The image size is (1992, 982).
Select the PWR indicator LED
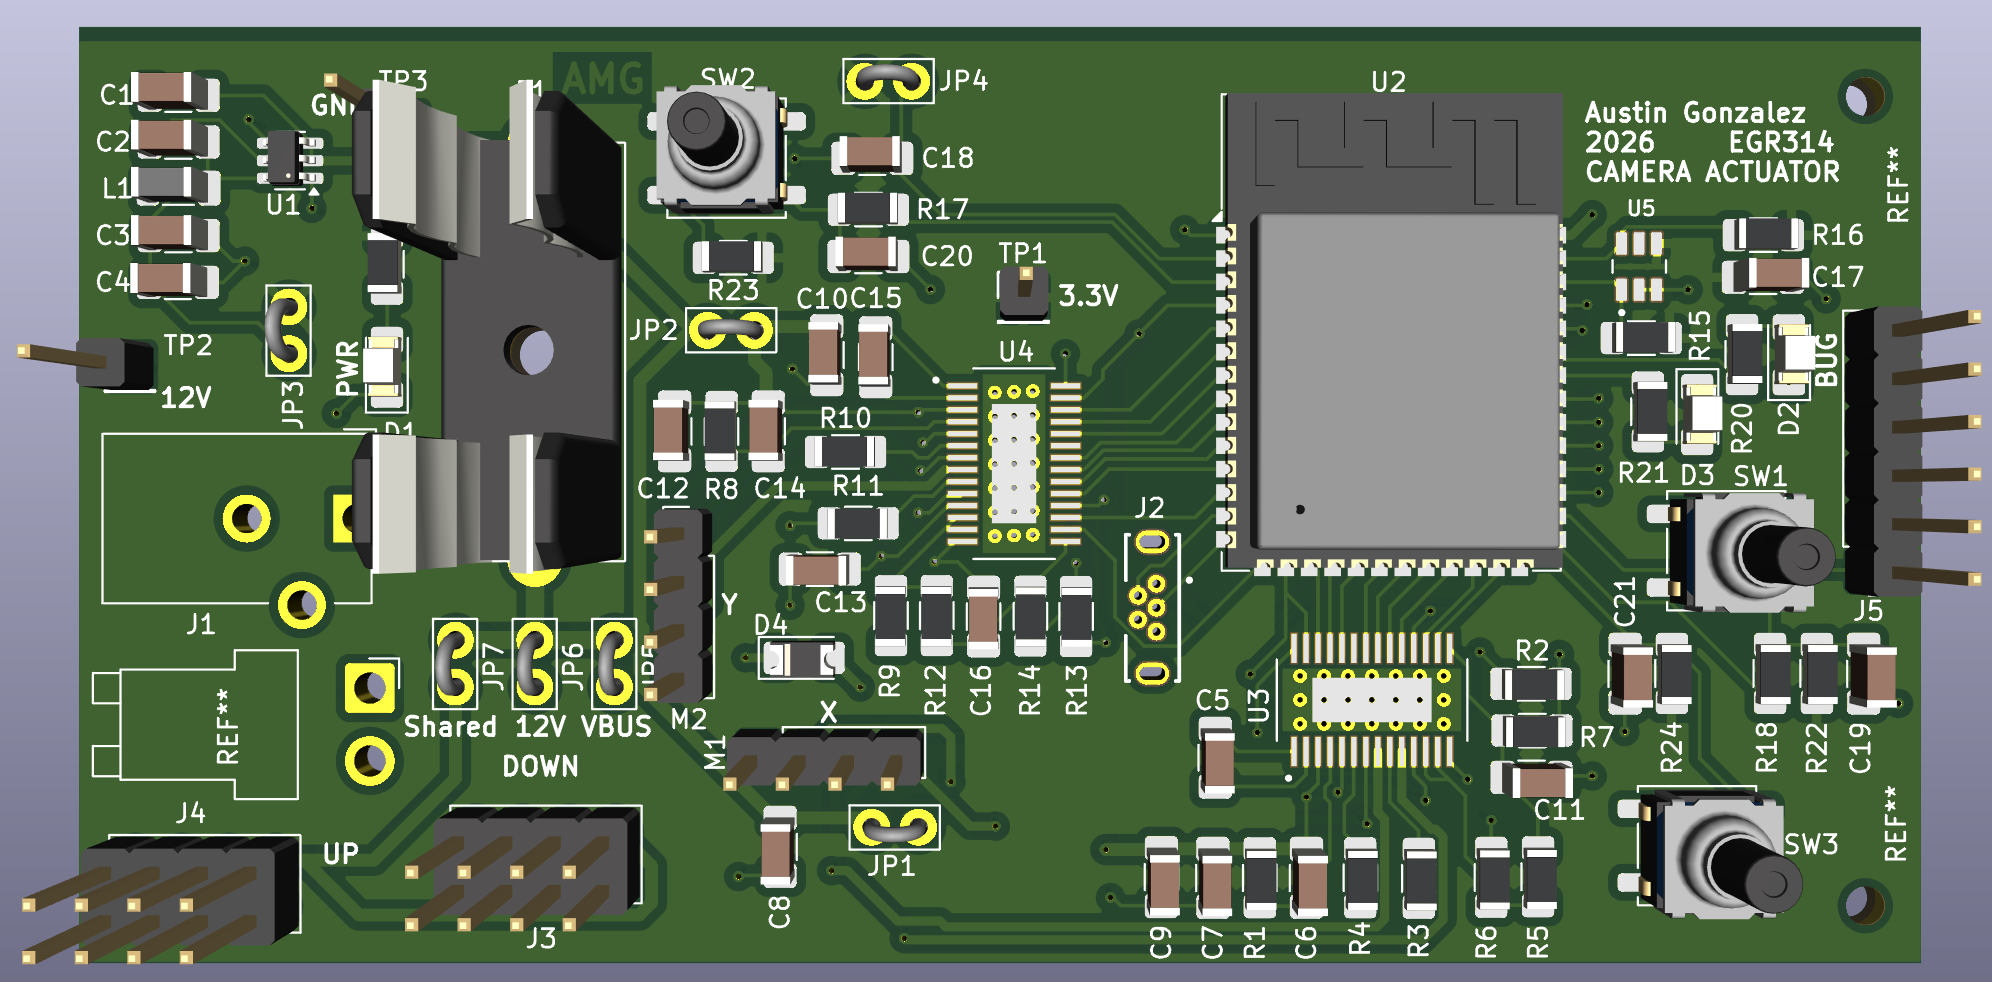[383, 367]
